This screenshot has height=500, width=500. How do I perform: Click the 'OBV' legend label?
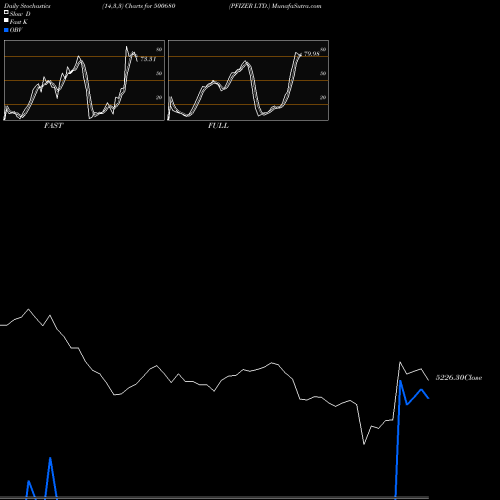pos(16,30)
